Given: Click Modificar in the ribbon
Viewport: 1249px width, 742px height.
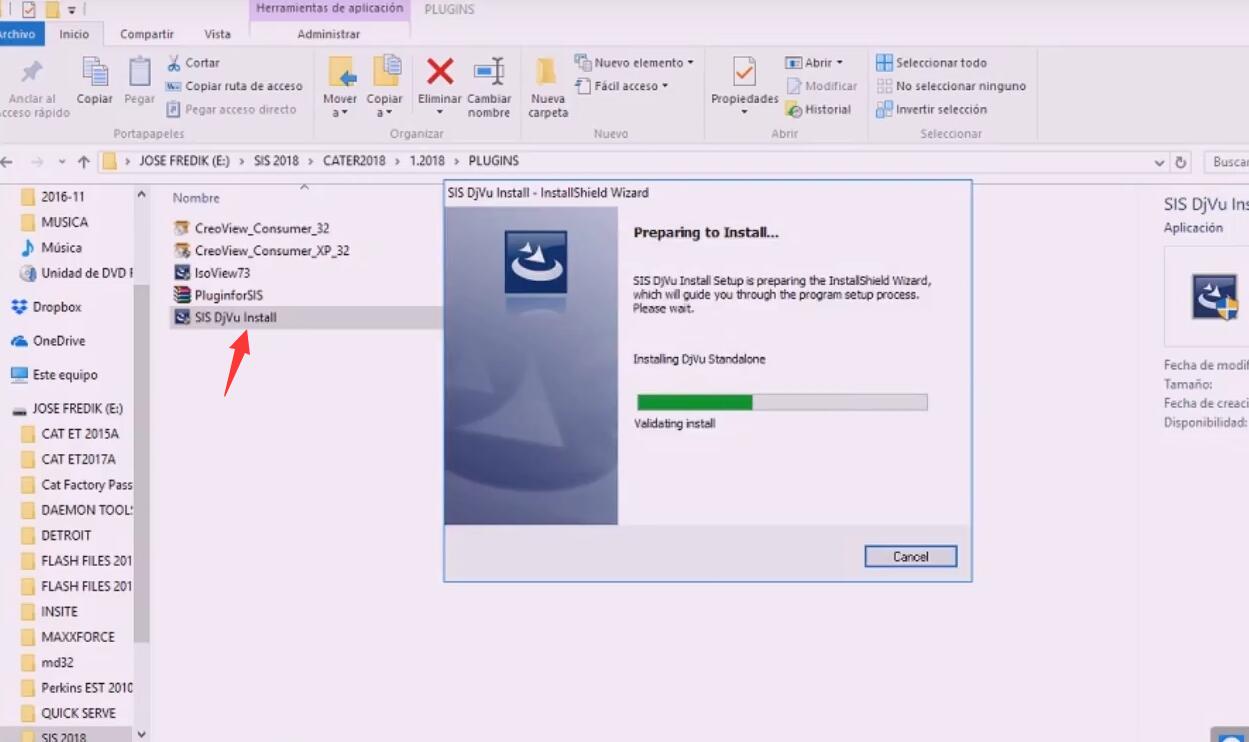Looking at the screenshot, I should 822,86.
